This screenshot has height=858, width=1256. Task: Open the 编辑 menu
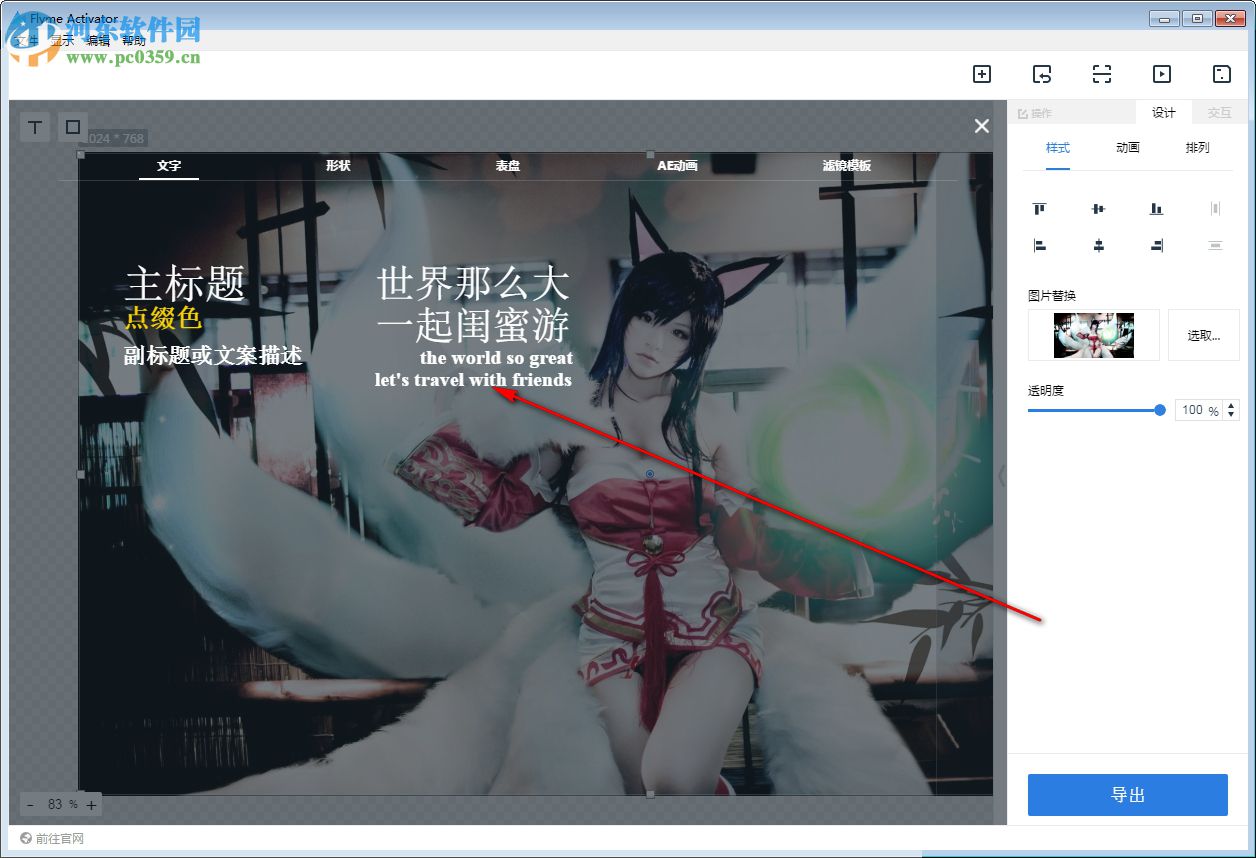pos(100,39)
